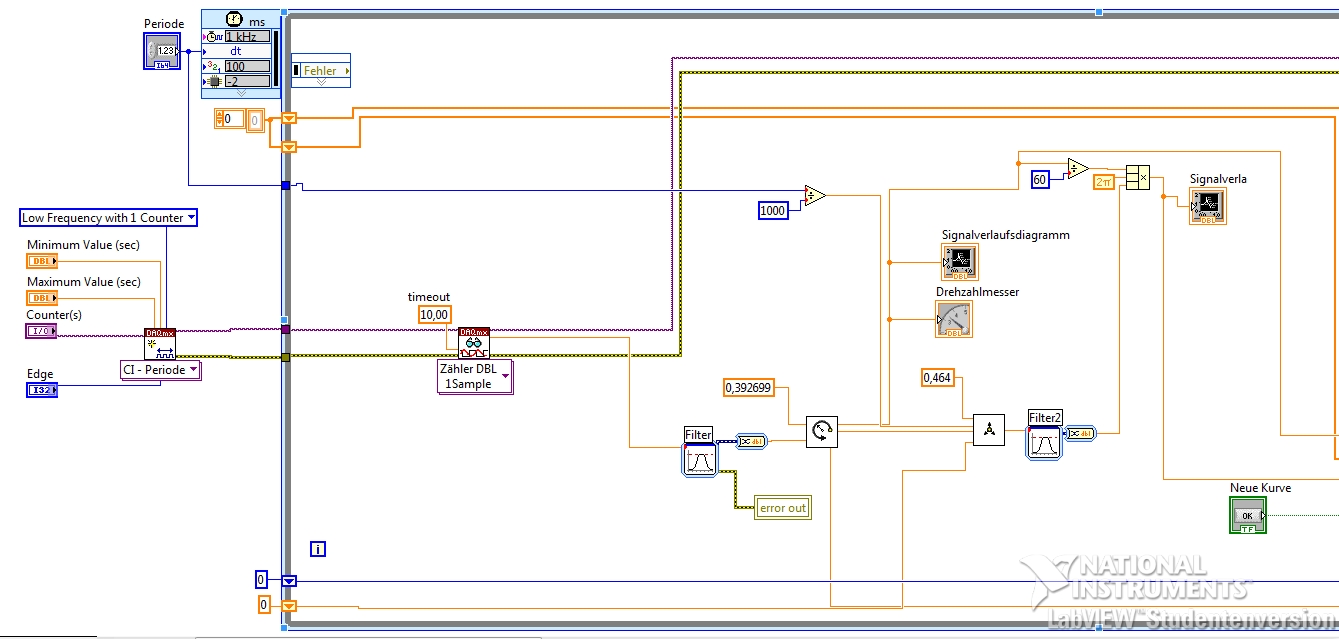The height and width of the screenshot is (639, 1339).
Task: Click the timed loop clock ms header
Action: [241, 20]
